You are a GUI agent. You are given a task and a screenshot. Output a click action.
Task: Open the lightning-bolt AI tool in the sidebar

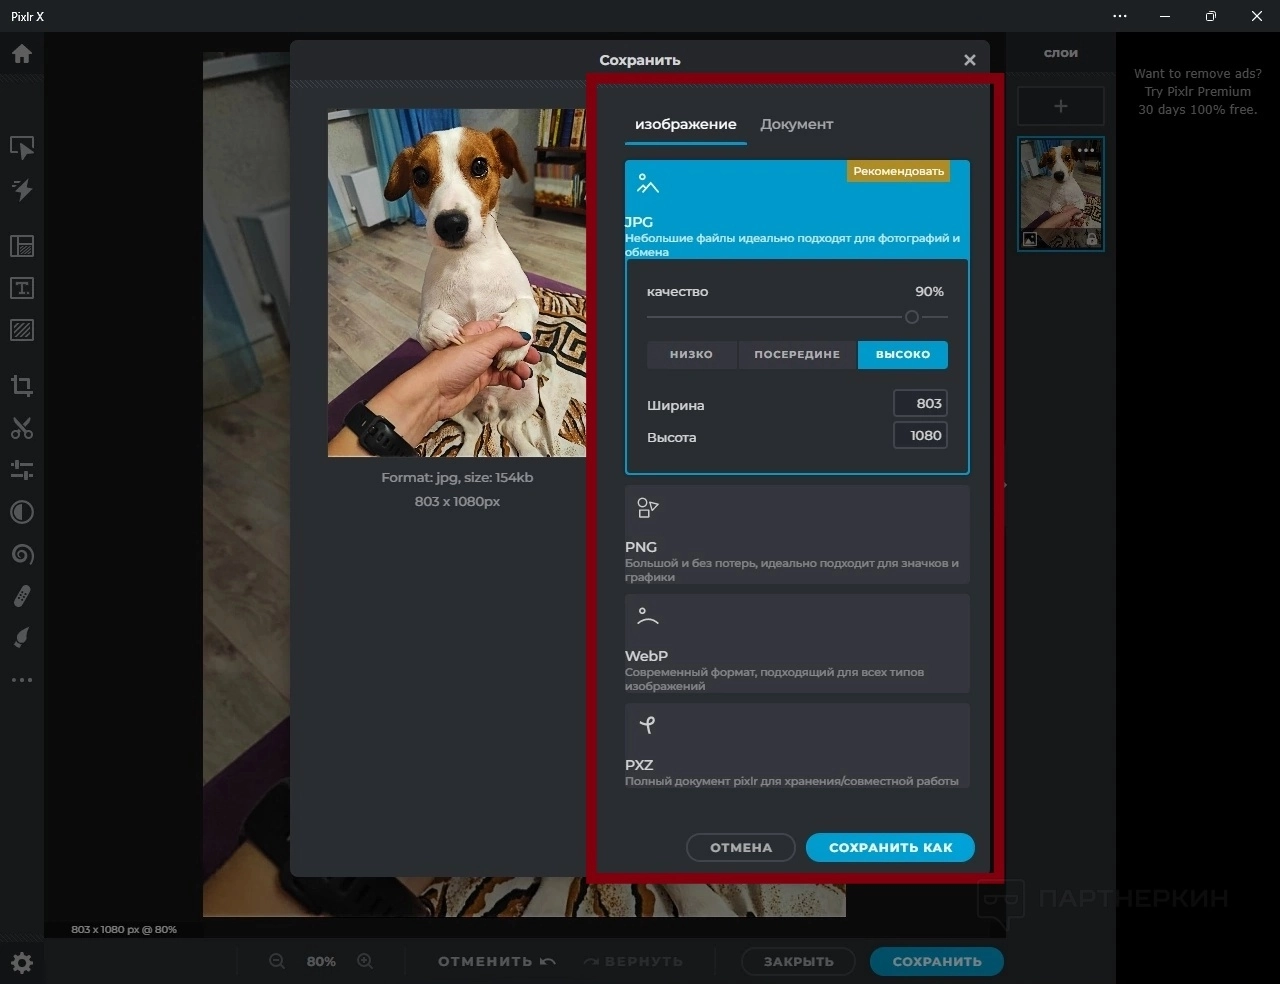pyautogui.click(x=22, y=190)
